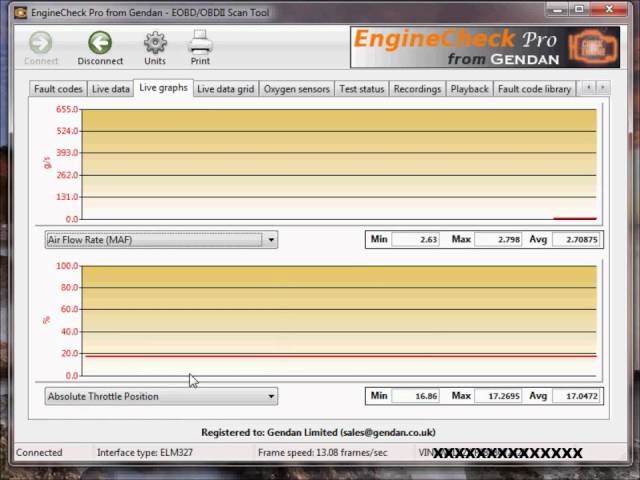
Task: Open the Live data grid tab
Action: coord(226,89)
